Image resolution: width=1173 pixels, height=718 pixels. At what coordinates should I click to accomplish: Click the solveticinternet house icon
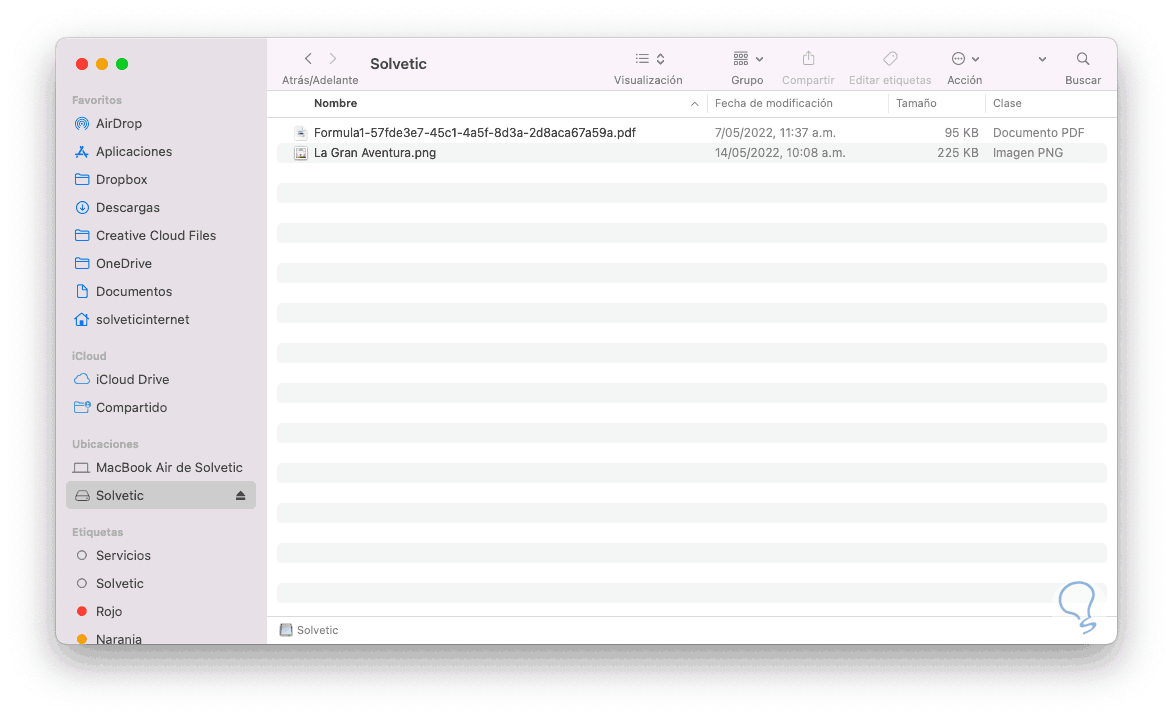[82, 319]
